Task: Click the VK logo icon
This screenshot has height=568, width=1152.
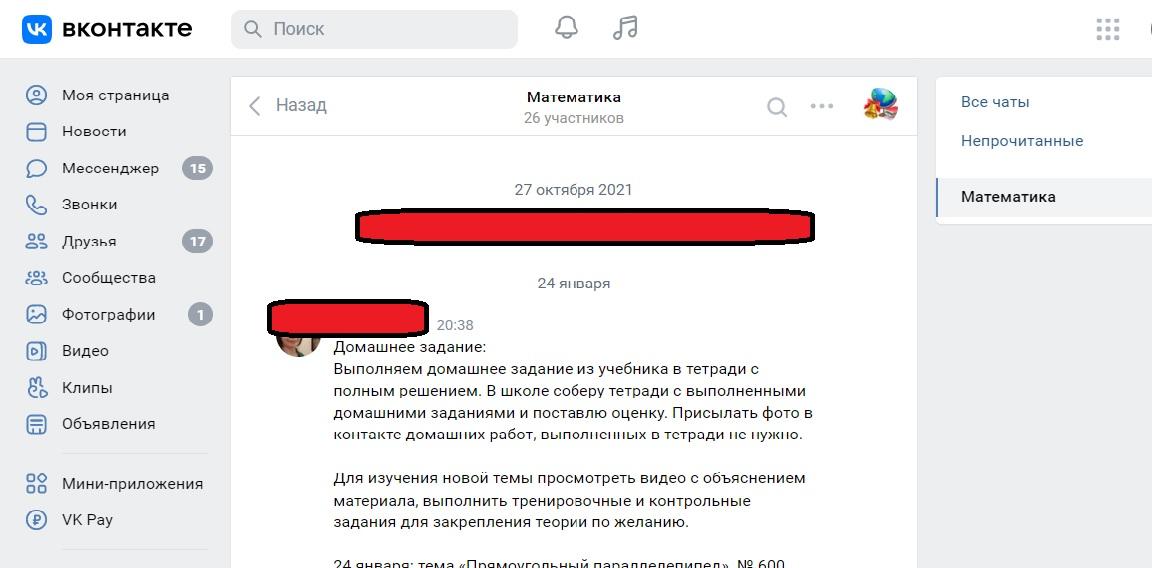Action: pos(37,29)
